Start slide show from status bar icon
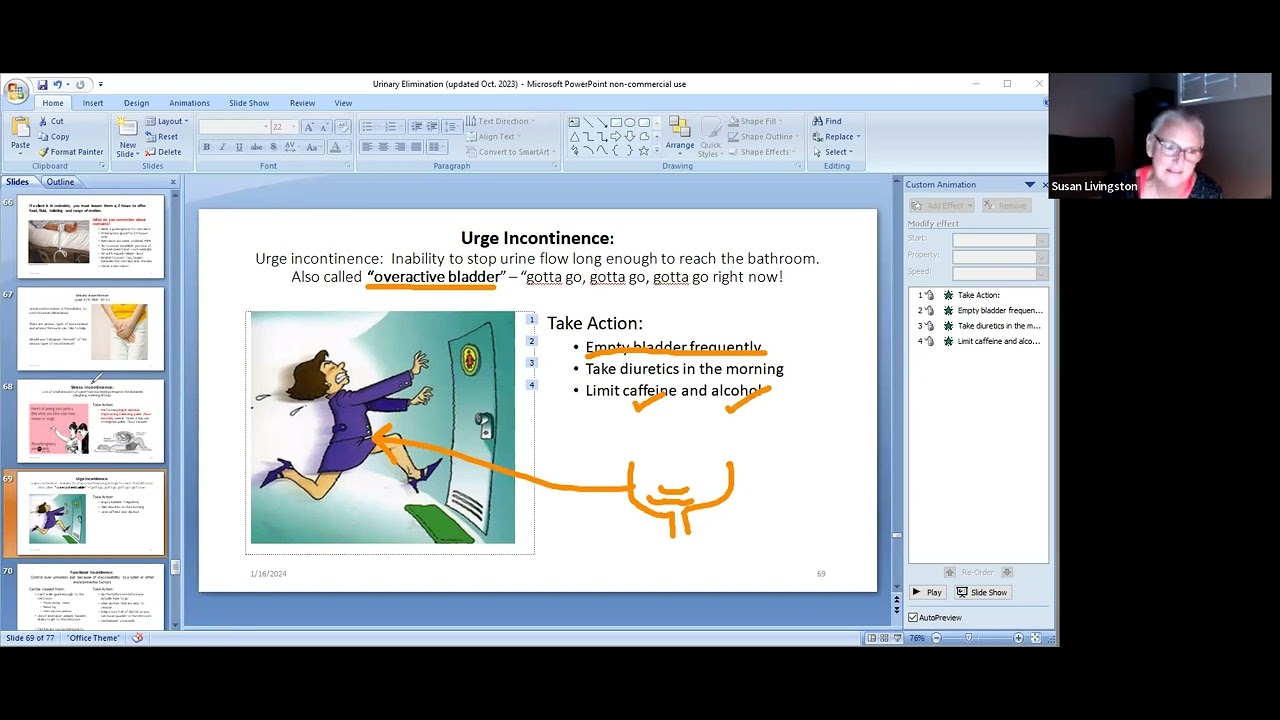 click(900, 638)
